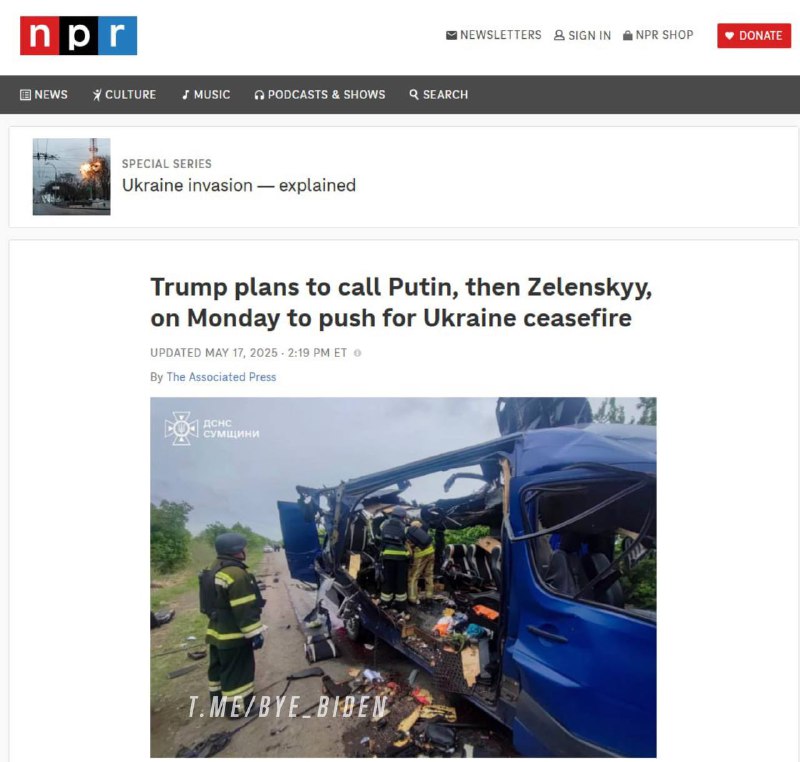Click the Newsletters envelope icon

[451, 35]
